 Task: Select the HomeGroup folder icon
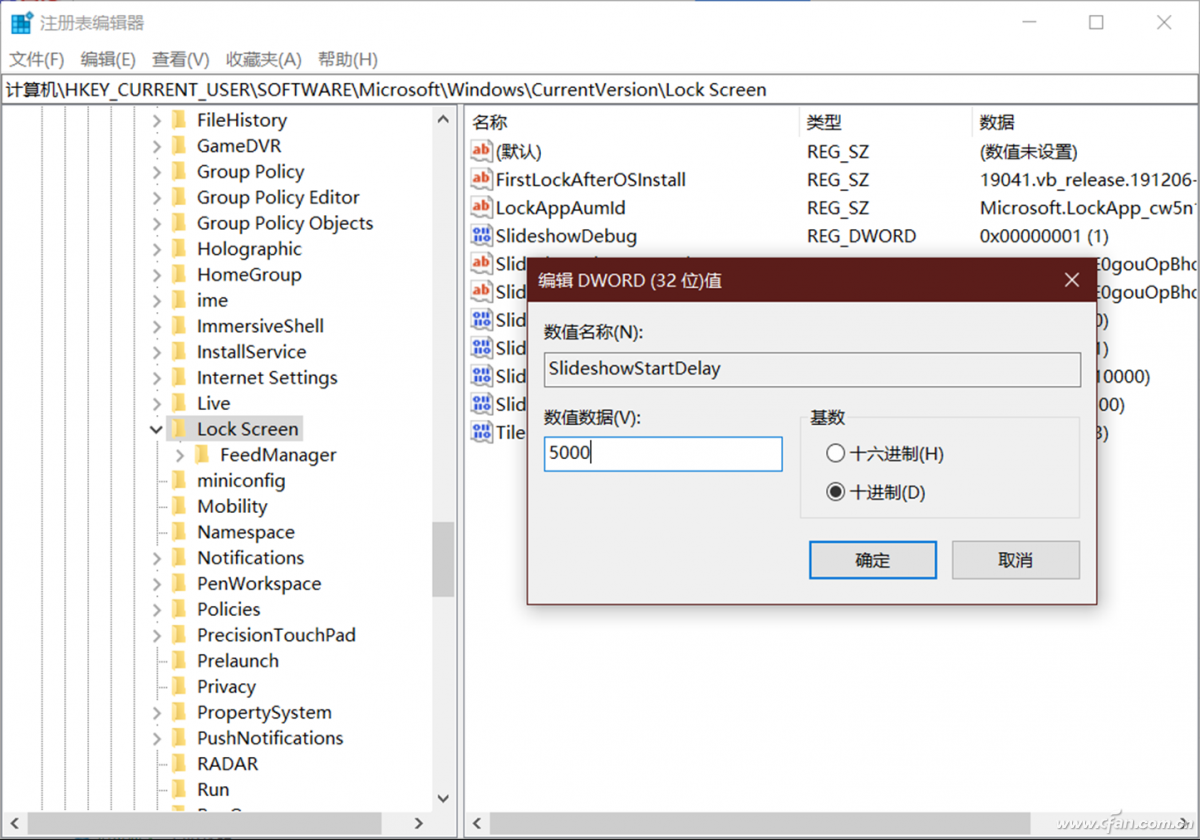pos(179,275)
